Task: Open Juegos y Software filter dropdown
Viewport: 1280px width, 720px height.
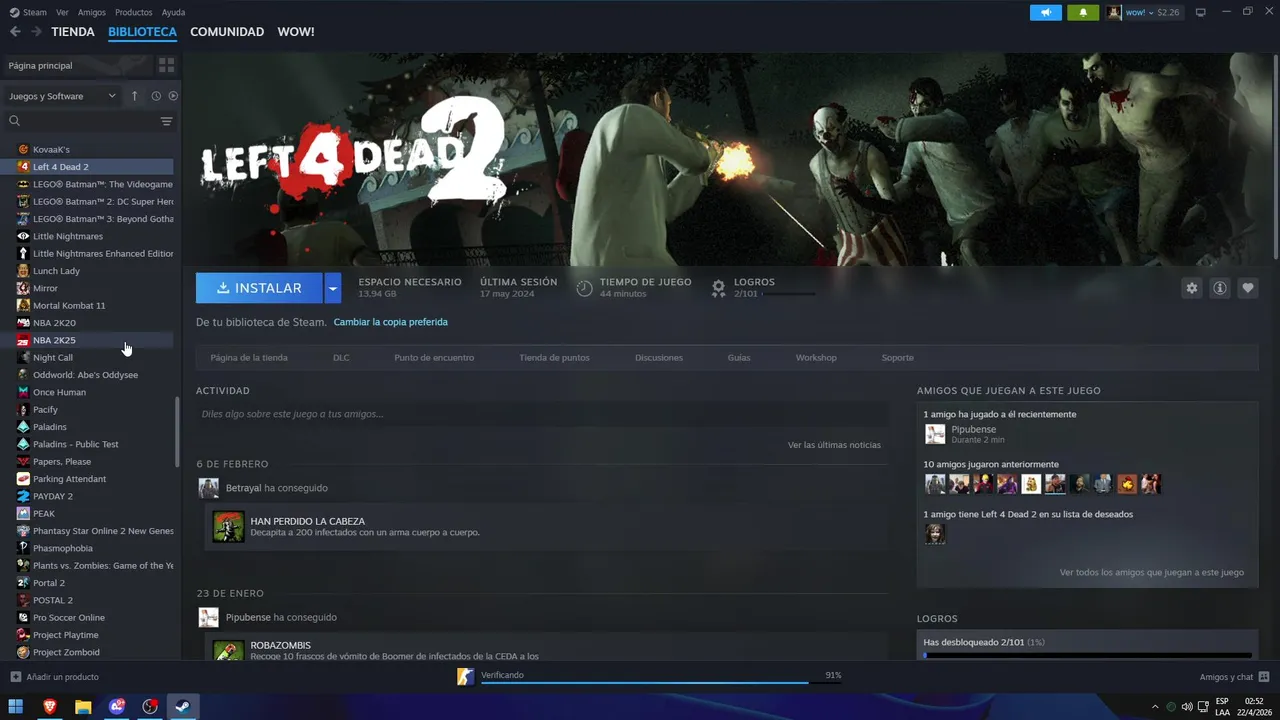Action: (x=62, y=96)
